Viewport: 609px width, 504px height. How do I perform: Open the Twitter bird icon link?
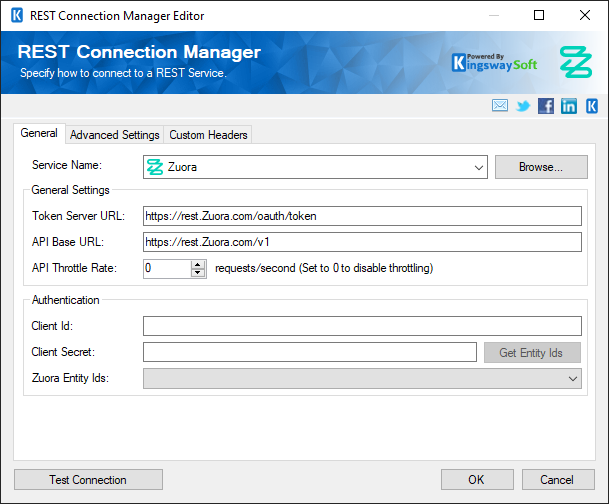click(x=523, y=106)
